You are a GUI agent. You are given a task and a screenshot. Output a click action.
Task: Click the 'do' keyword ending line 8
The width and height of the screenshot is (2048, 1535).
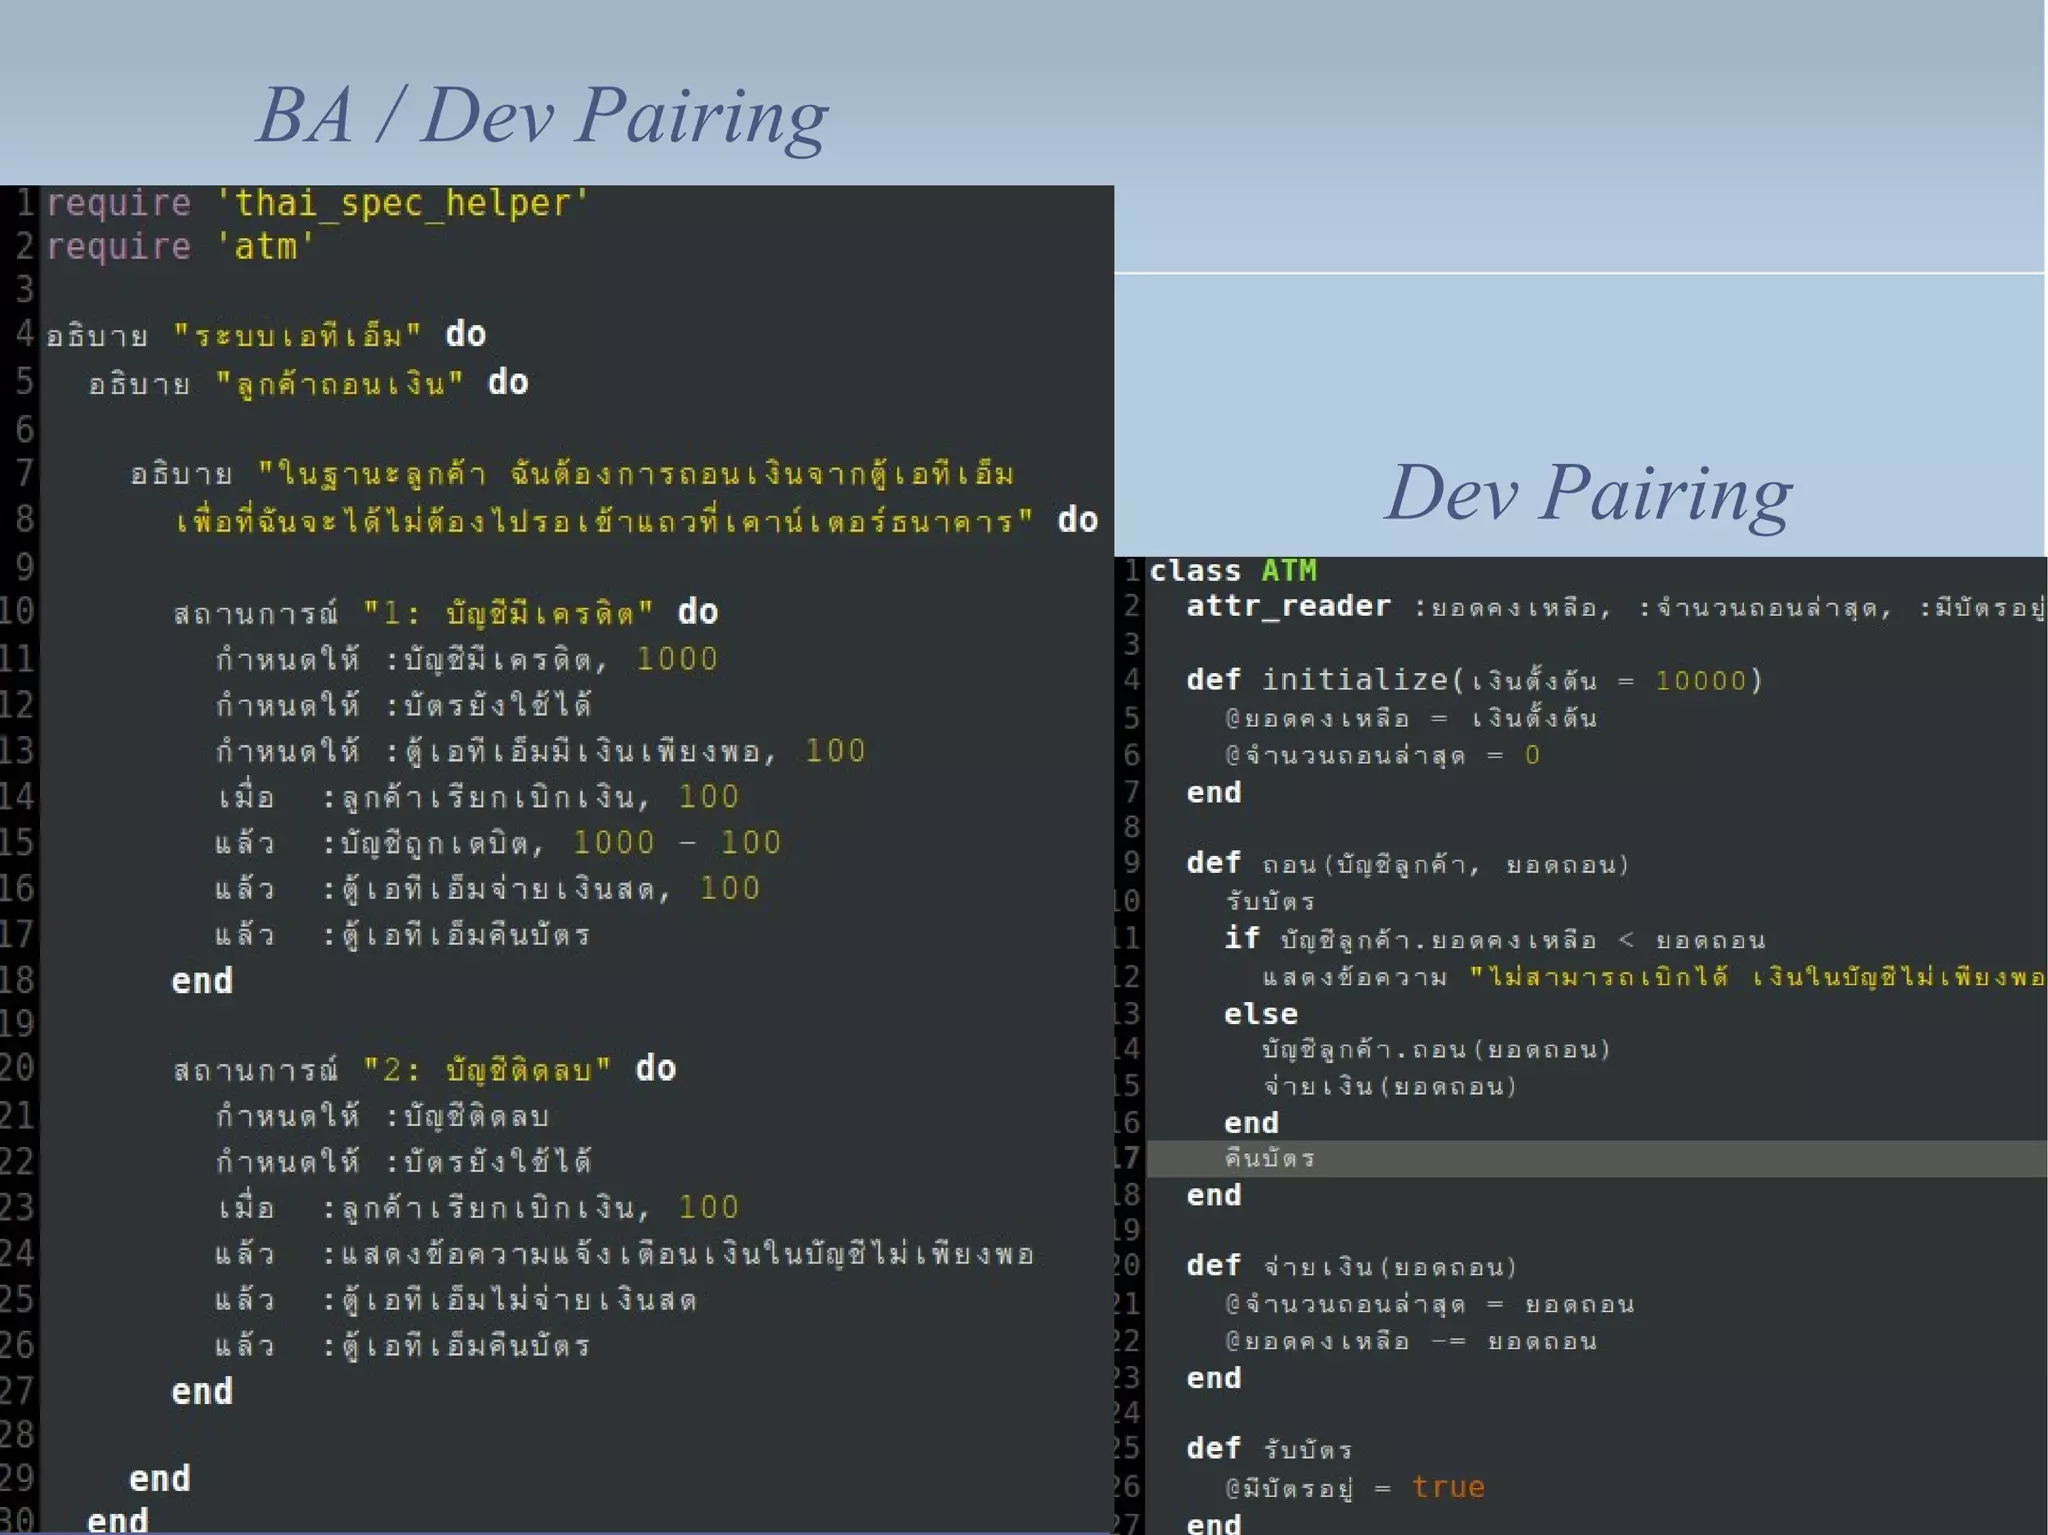click(x=1078, y=520)
